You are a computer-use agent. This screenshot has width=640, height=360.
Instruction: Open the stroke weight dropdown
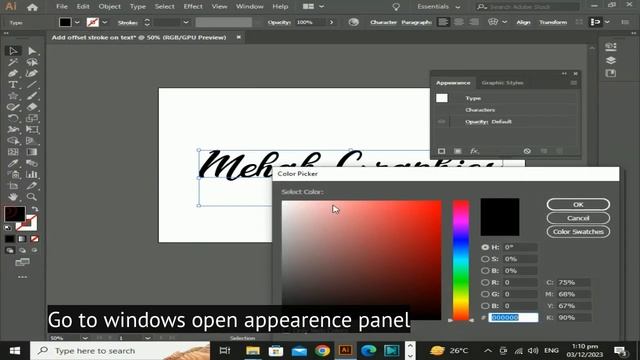click(186, 22)
